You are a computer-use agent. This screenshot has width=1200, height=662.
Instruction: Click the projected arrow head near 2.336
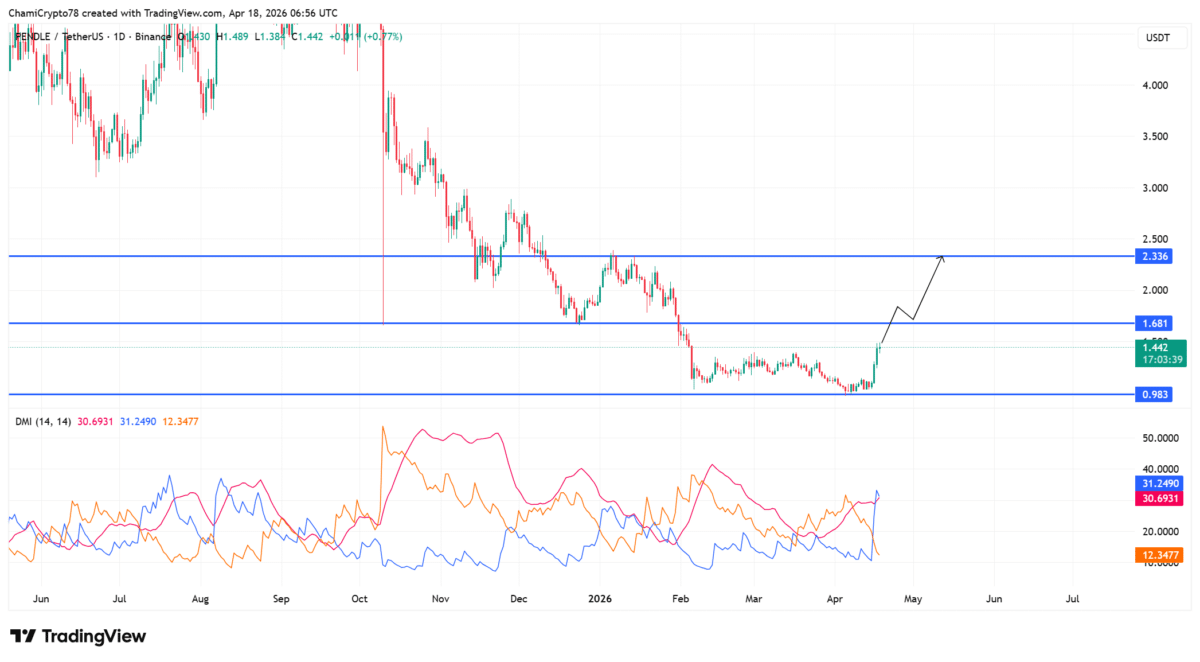click(x=941, y=259)
